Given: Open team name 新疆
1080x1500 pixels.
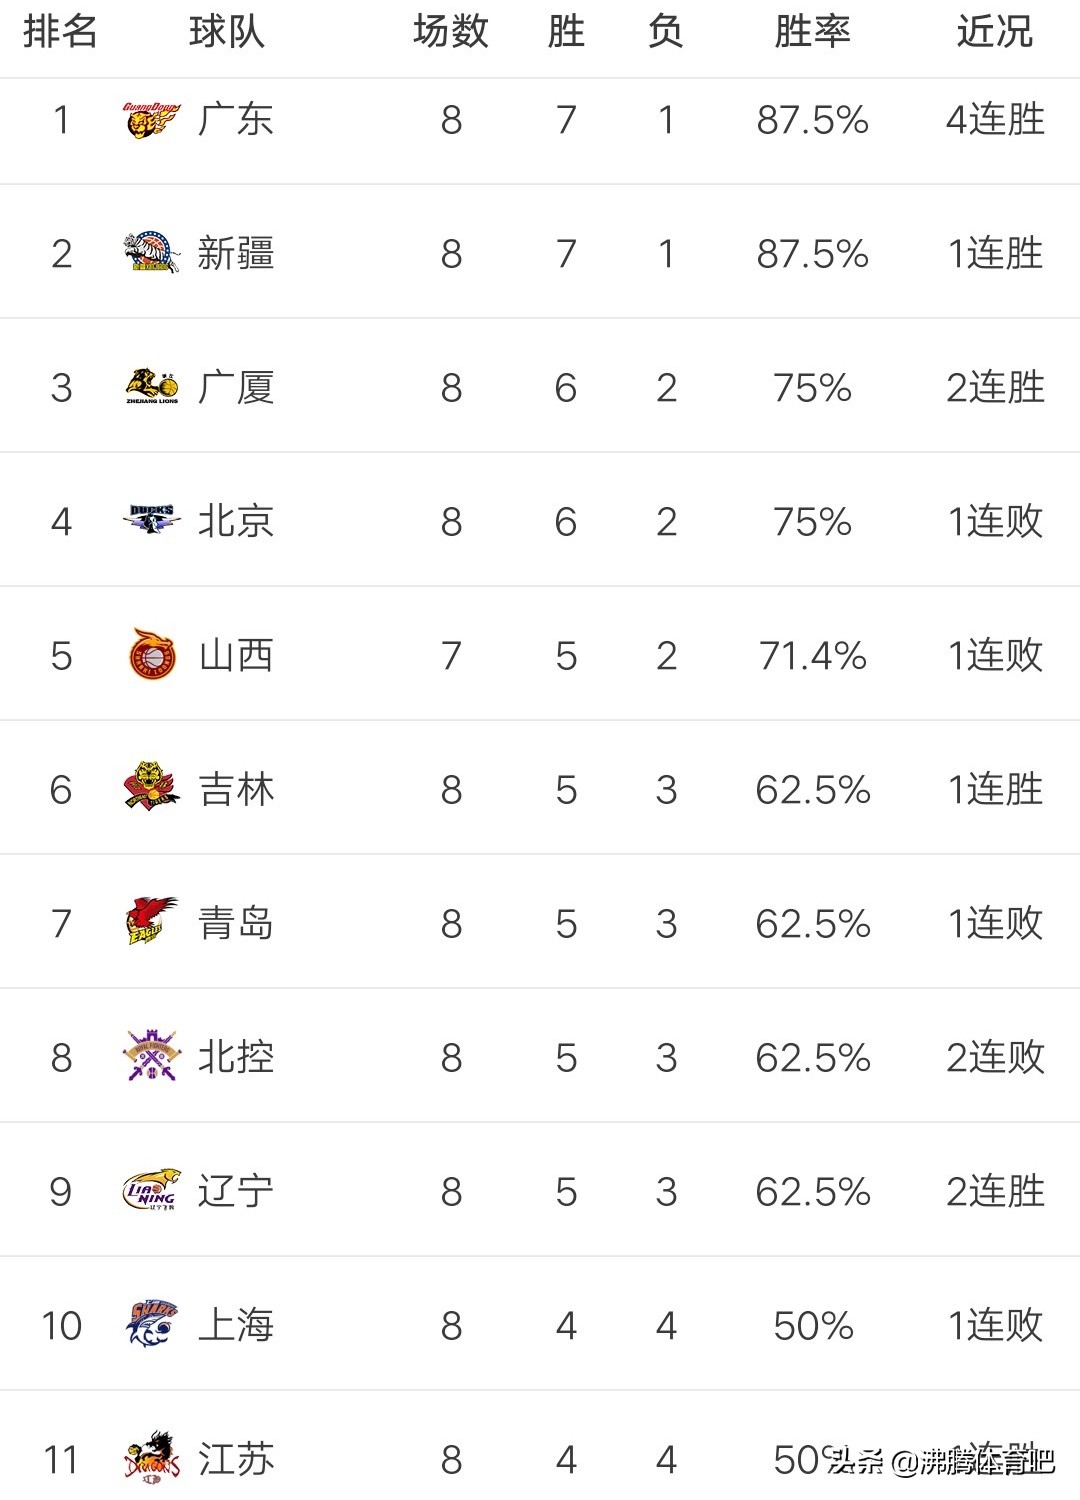Looking at the screenshot, I should click(236, 254).
